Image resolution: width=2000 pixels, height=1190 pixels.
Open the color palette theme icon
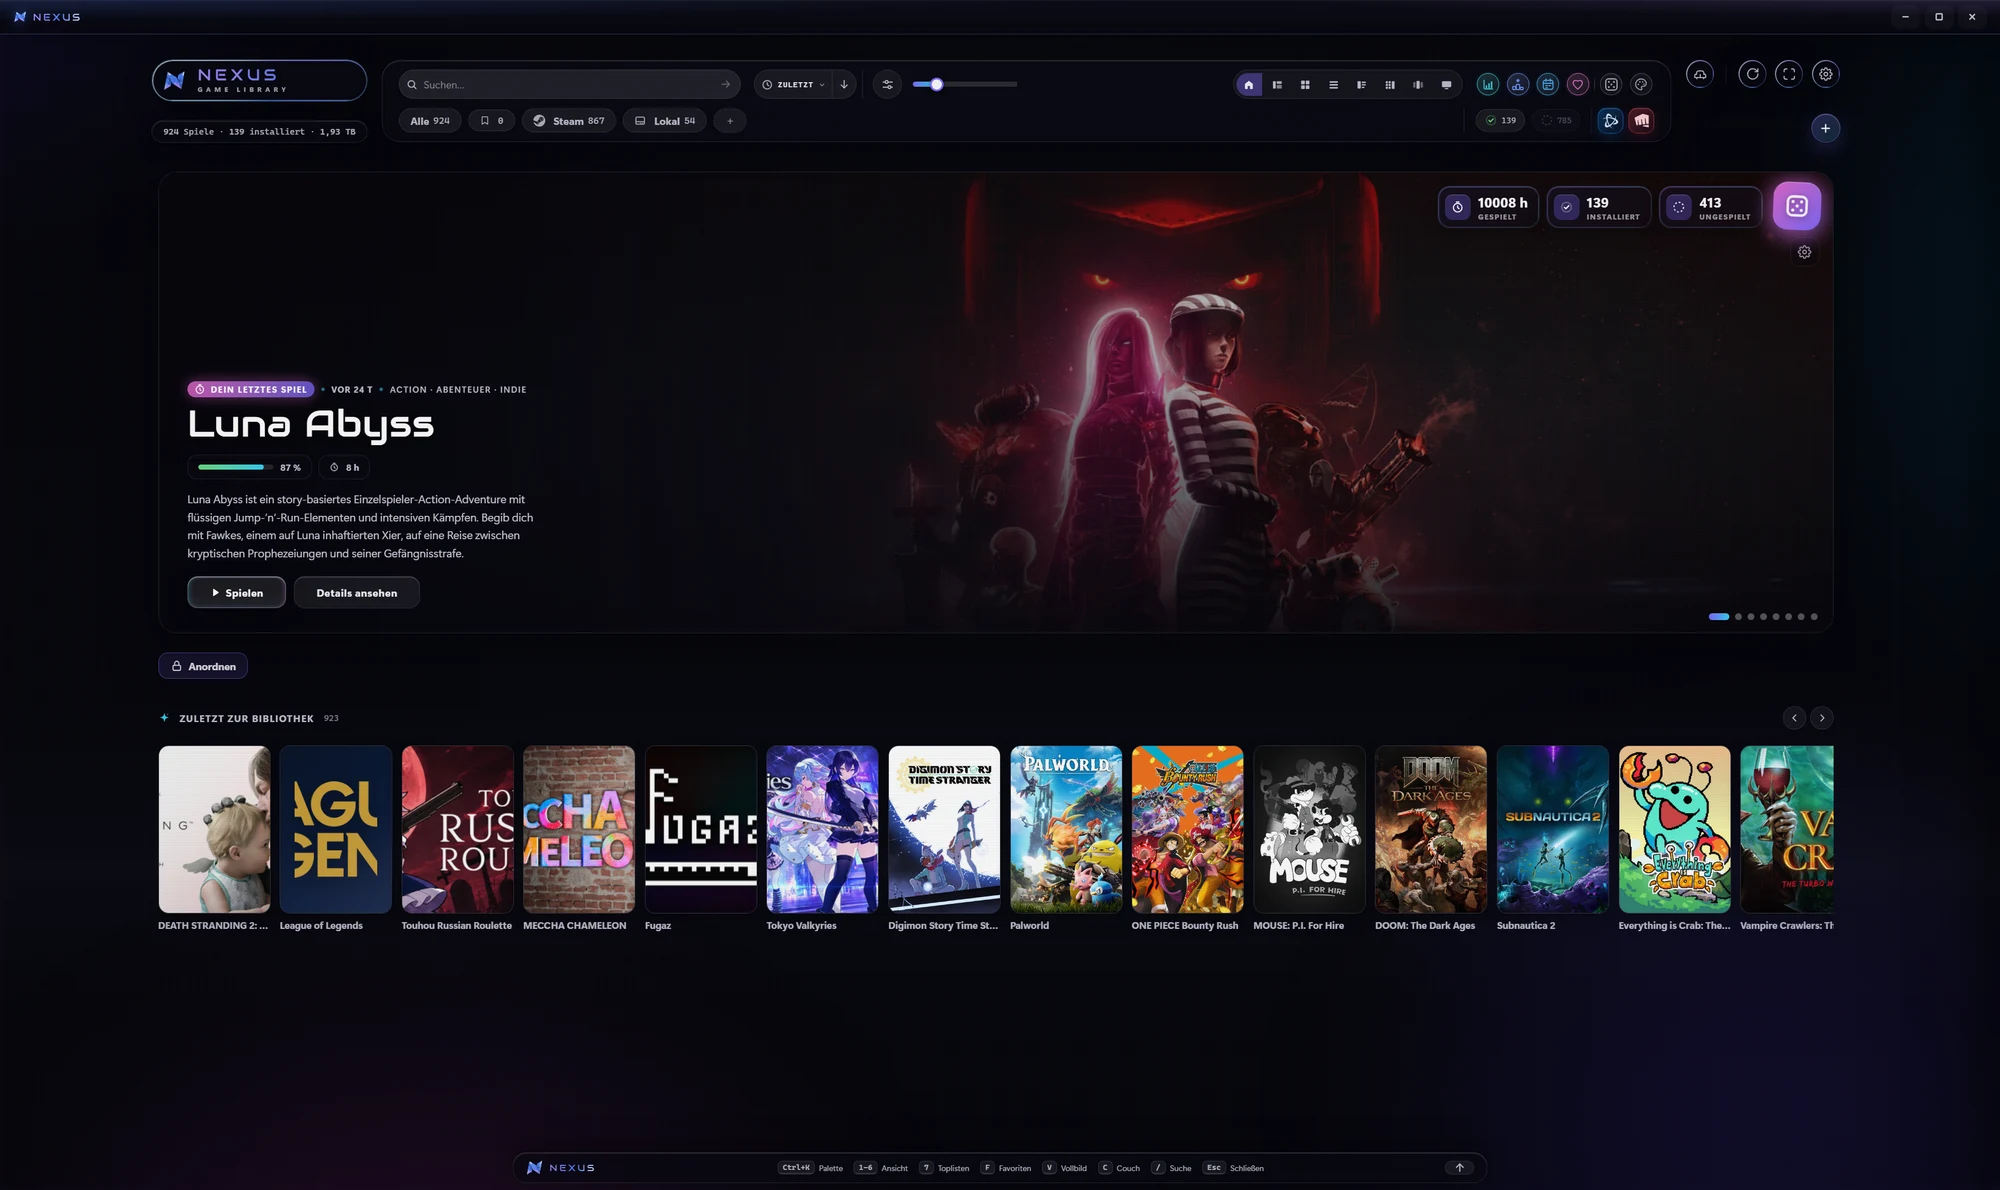1641,85
